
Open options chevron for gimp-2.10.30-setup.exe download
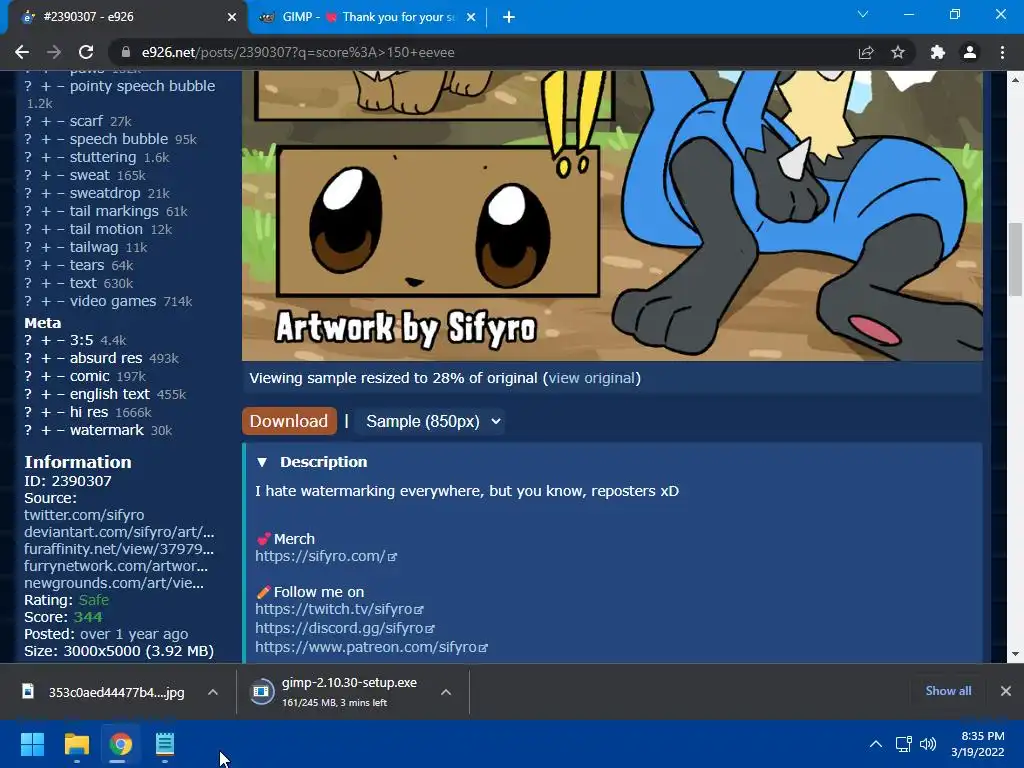pyautogui.click(x=446, y=692)
